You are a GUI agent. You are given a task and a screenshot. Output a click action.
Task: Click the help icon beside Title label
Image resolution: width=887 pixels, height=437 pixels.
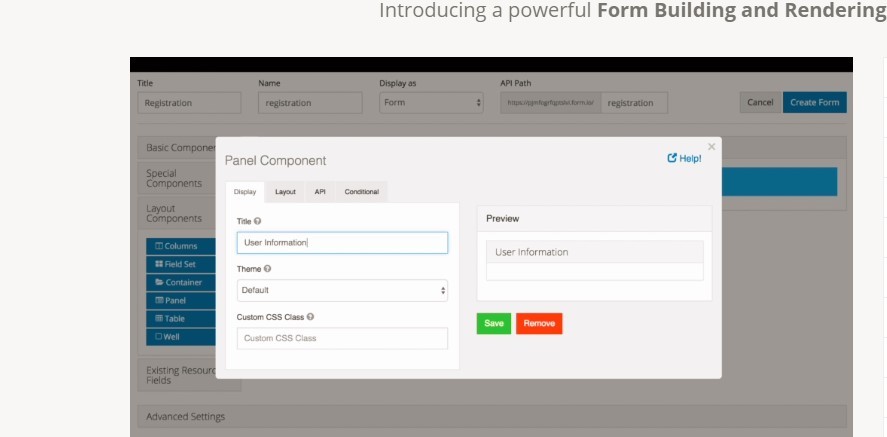click(258, 221)
